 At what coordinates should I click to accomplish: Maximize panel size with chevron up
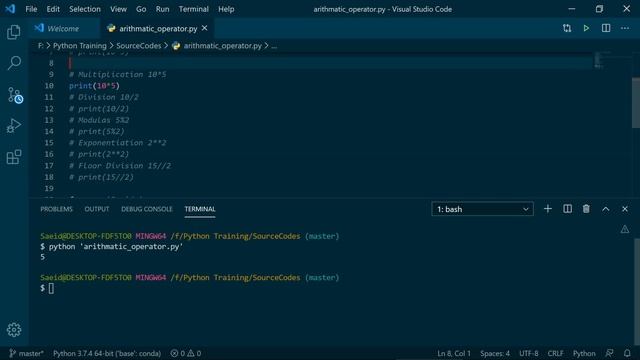(x=606, y=209)
